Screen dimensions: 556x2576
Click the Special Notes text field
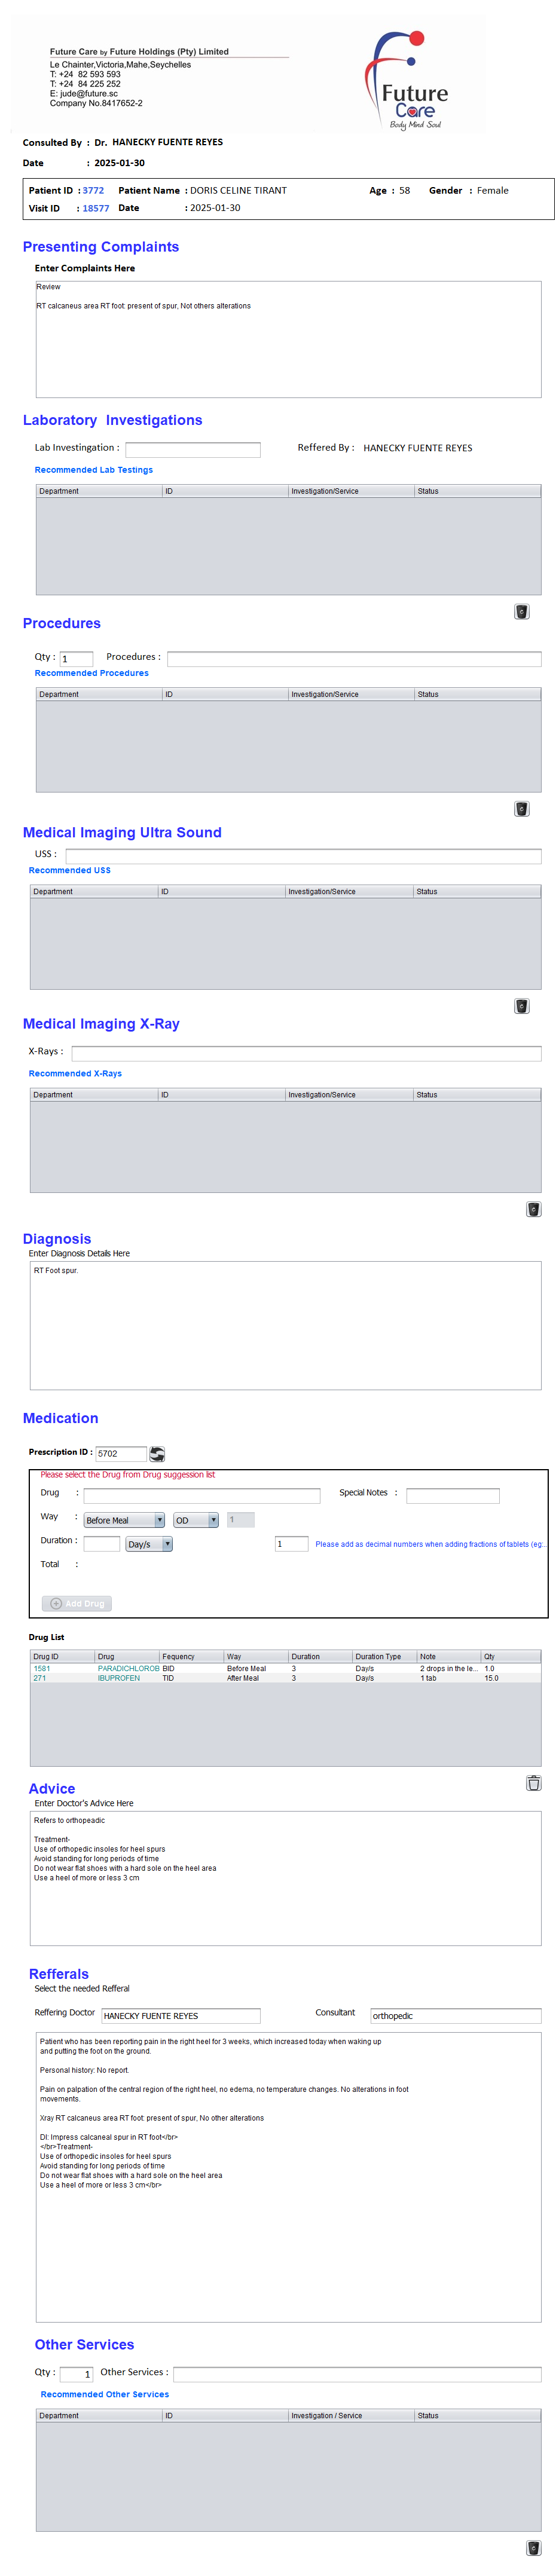click(x=453, y=1495)
